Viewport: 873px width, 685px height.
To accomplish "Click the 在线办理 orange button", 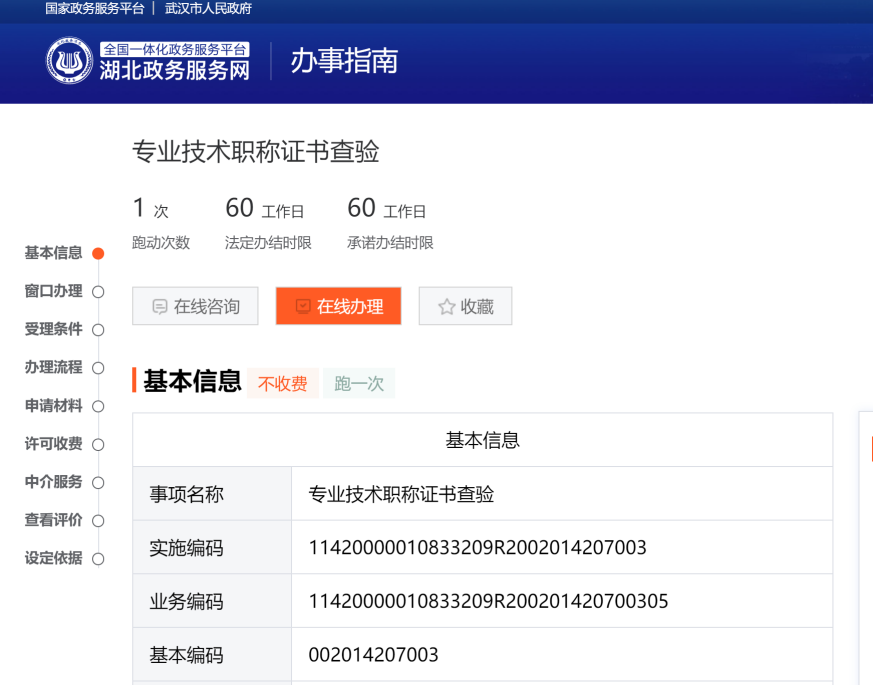I will (x=338, y=307).
